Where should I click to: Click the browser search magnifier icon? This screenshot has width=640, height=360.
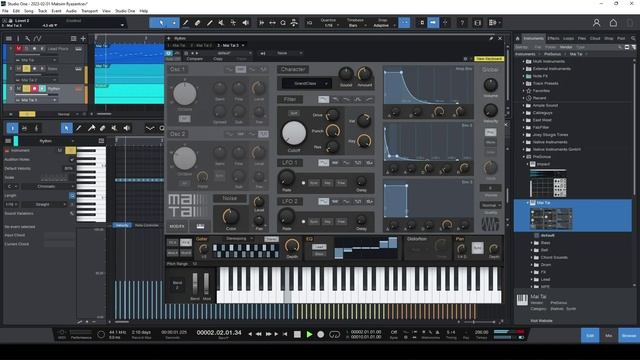tap(633, 38)
